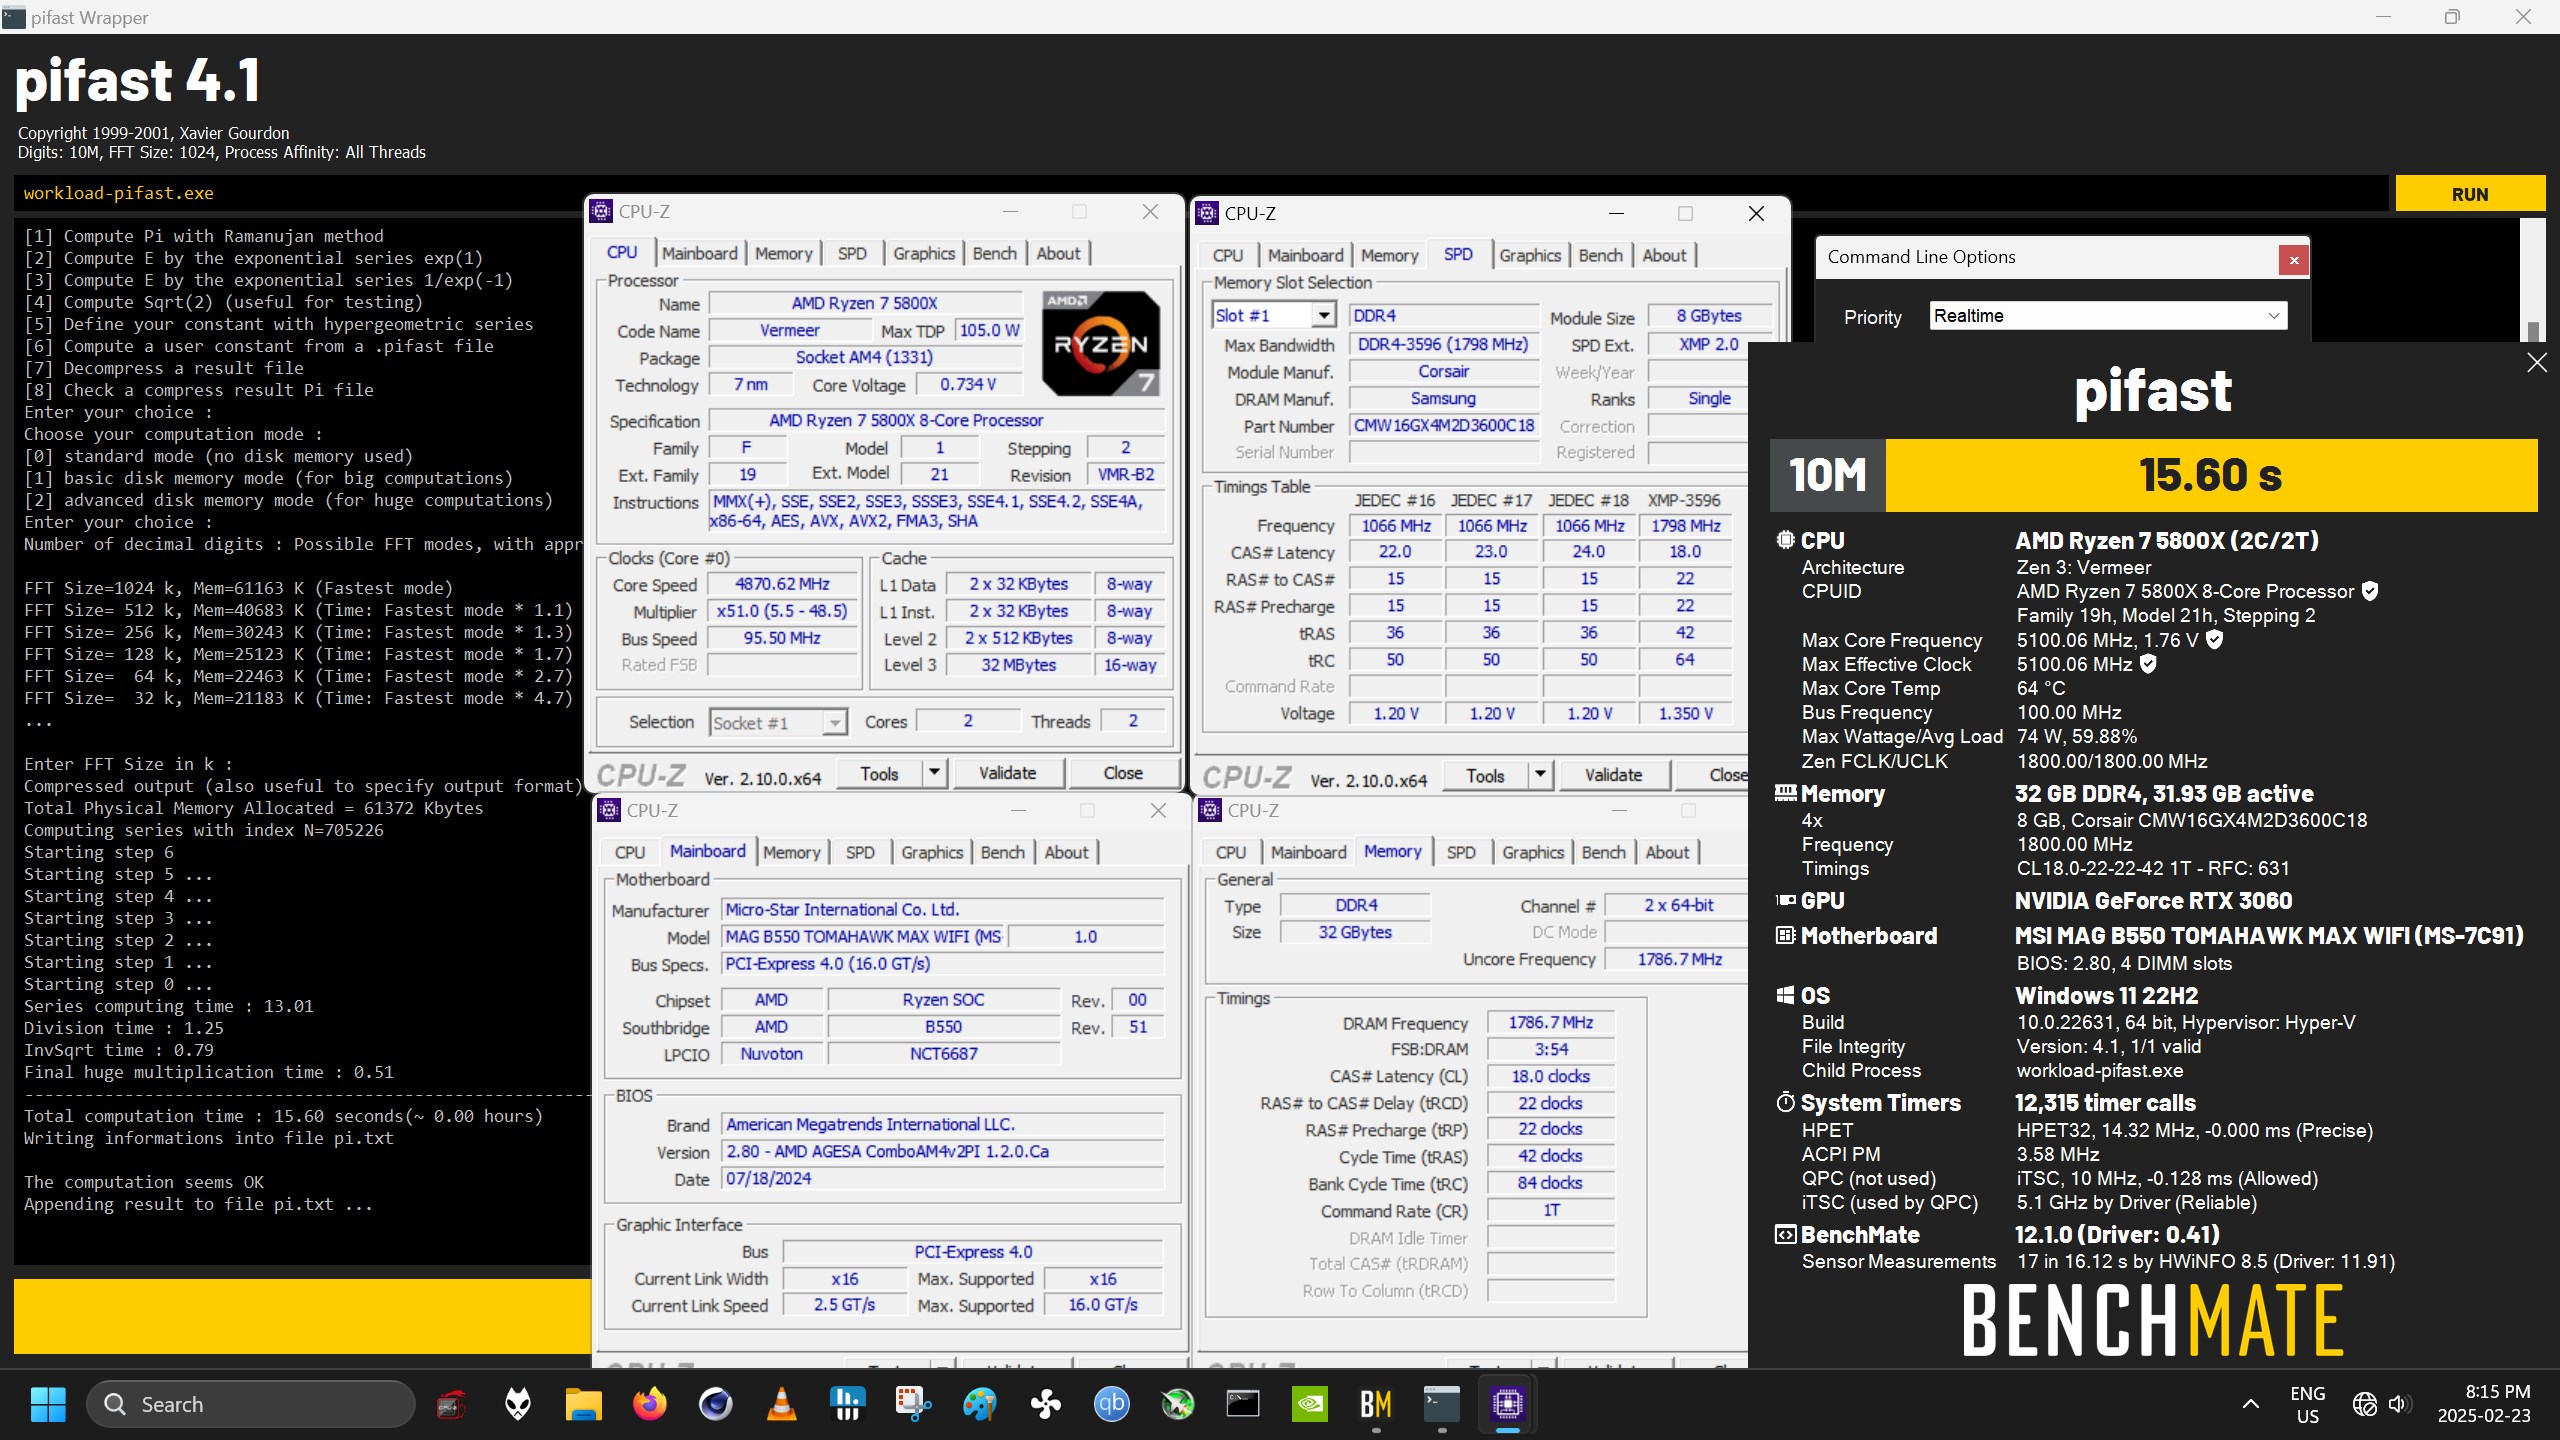
Task: Click Close in the CPU tab CPU-Z window
Action: 1122,773
